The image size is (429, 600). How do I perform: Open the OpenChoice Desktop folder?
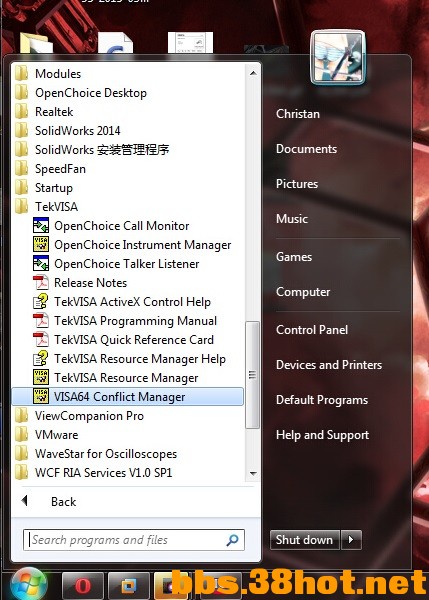[128, 93]
